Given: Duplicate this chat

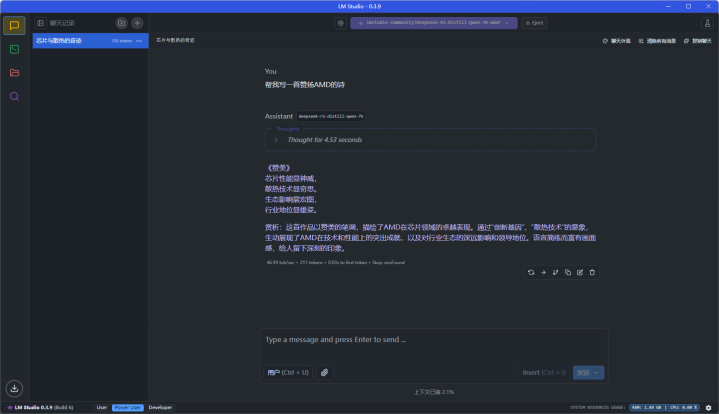Looking at the screenshot, I should (x=697, y=41).
